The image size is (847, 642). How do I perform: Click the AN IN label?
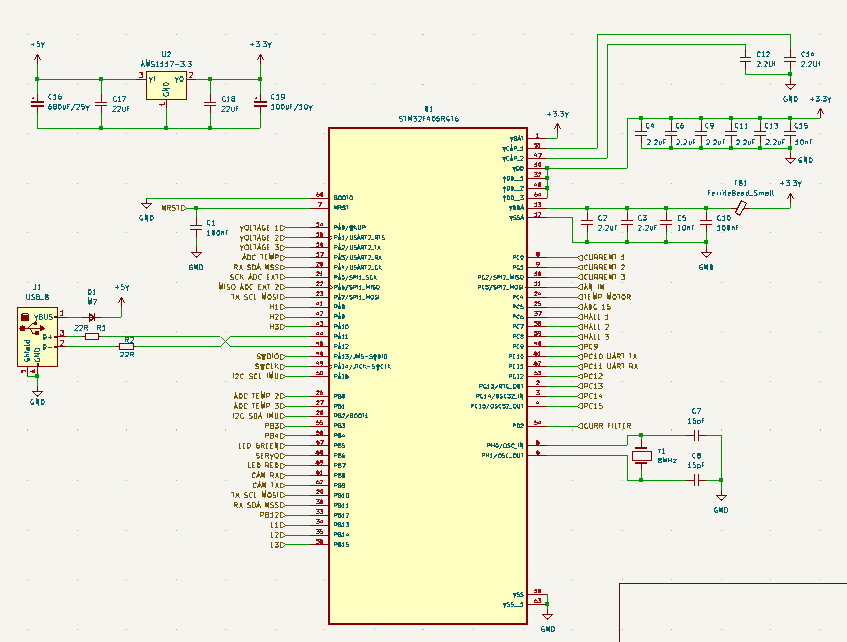(591, 287)
